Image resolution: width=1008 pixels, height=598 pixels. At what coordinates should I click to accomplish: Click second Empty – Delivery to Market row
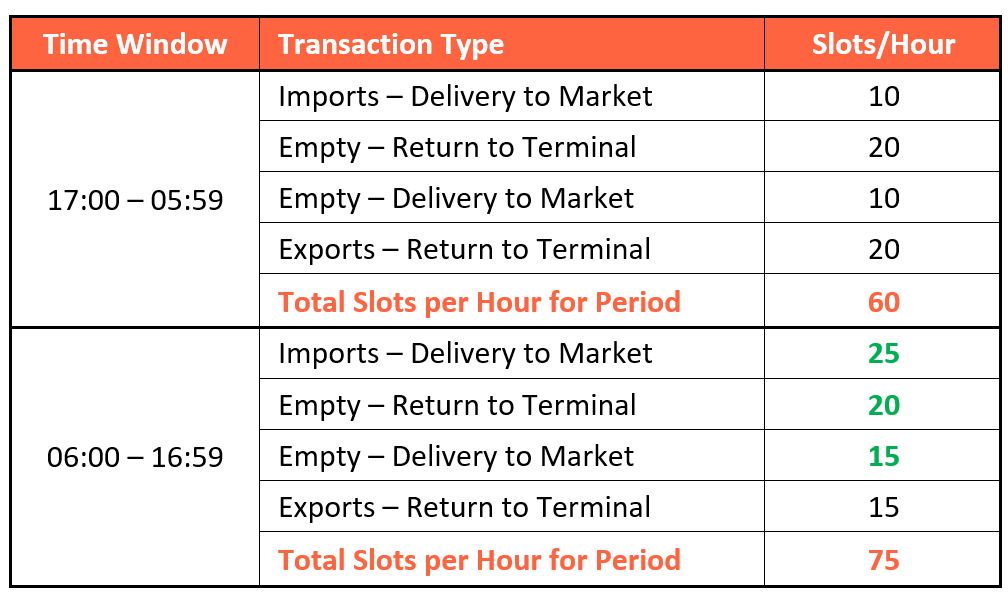(630, 455)
